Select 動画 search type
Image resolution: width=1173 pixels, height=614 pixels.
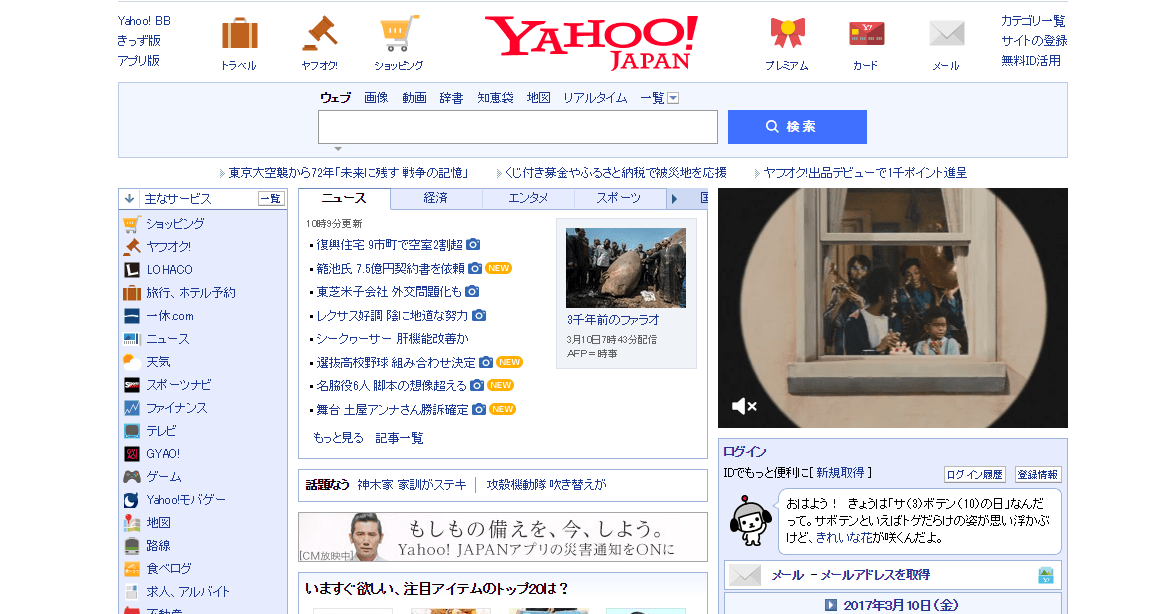(414, 98)
